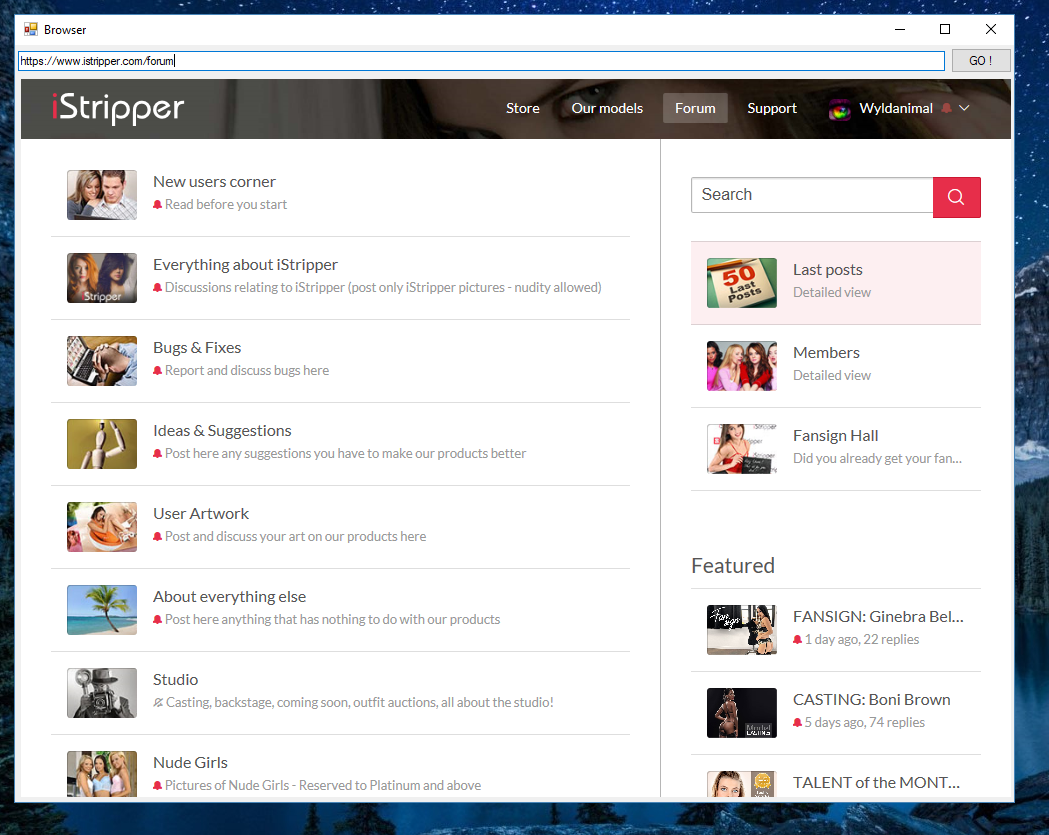Click the 'Did you already get your fan...' text
Viewport: 1049px width, 835px height.
[x=877, y=458]
